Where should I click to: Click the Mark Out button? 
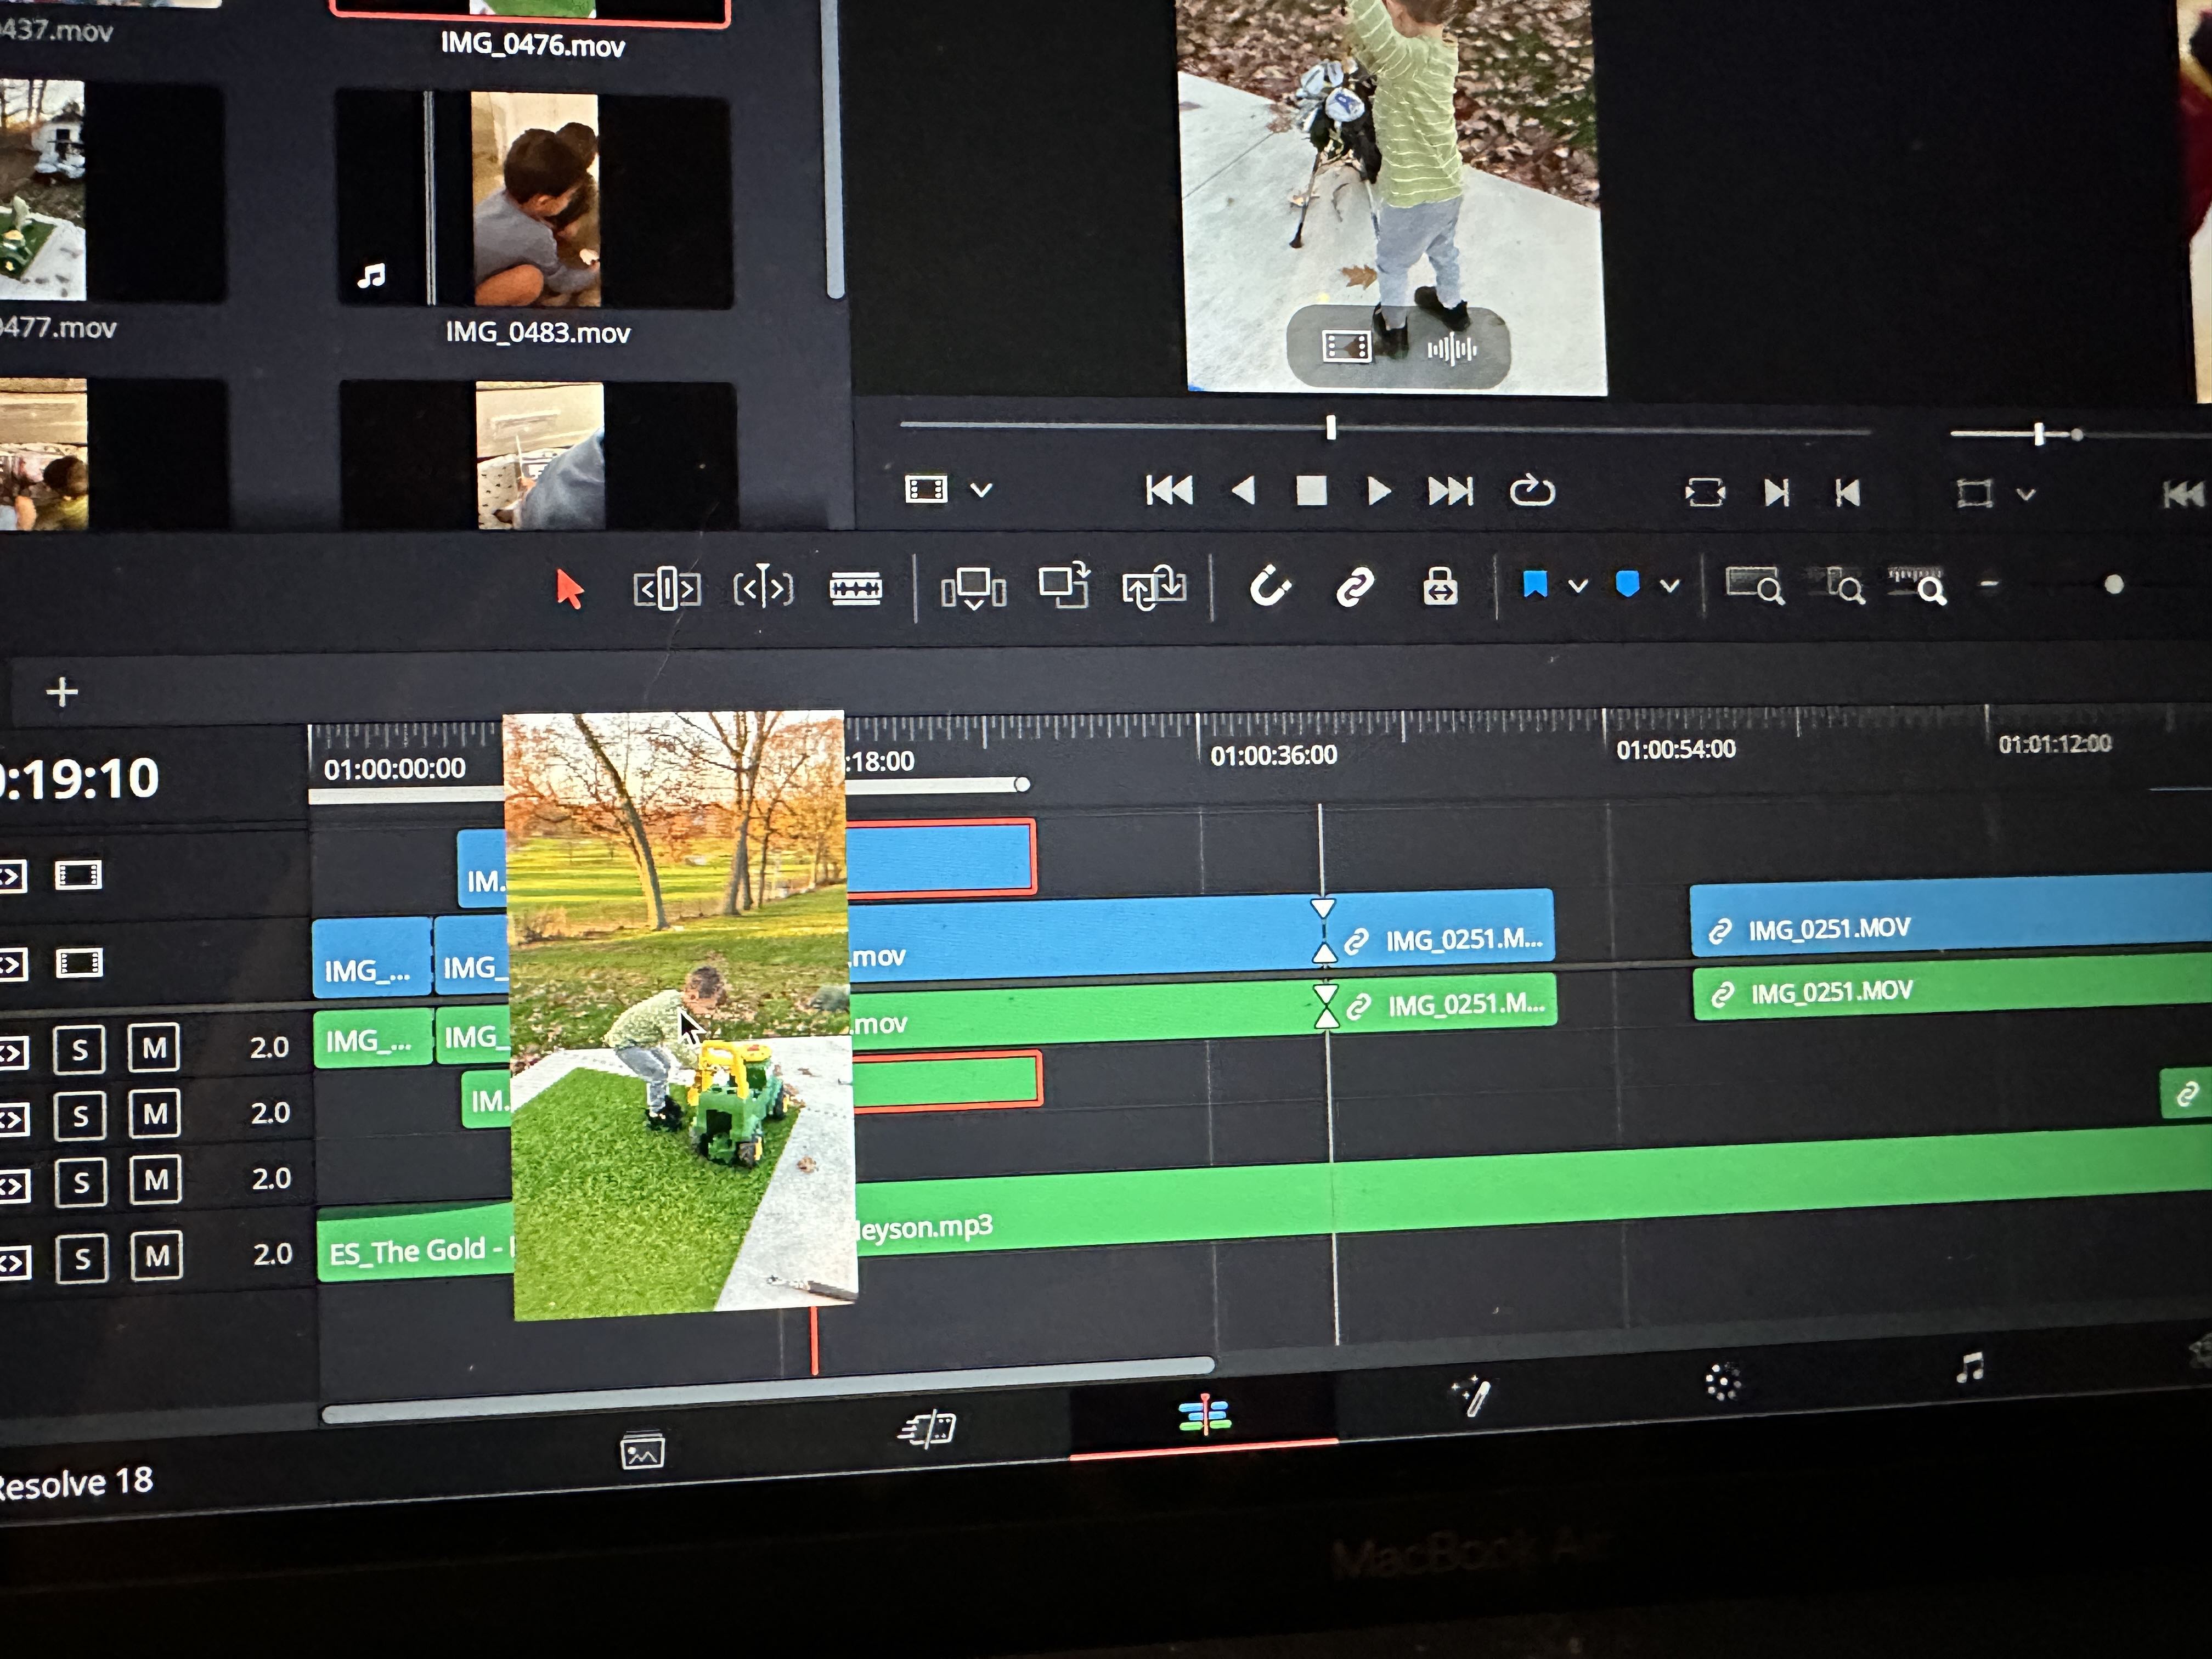point(1847,492)
